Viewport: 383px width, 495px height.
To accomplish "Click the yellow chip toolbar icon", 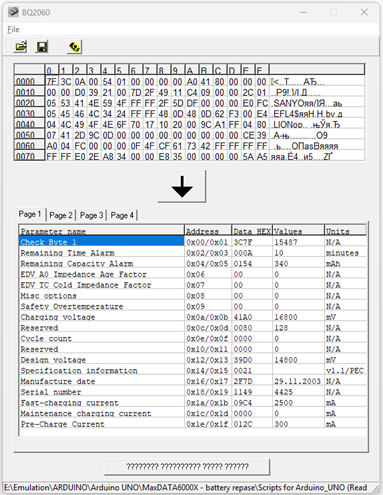I will pos(74,47).
